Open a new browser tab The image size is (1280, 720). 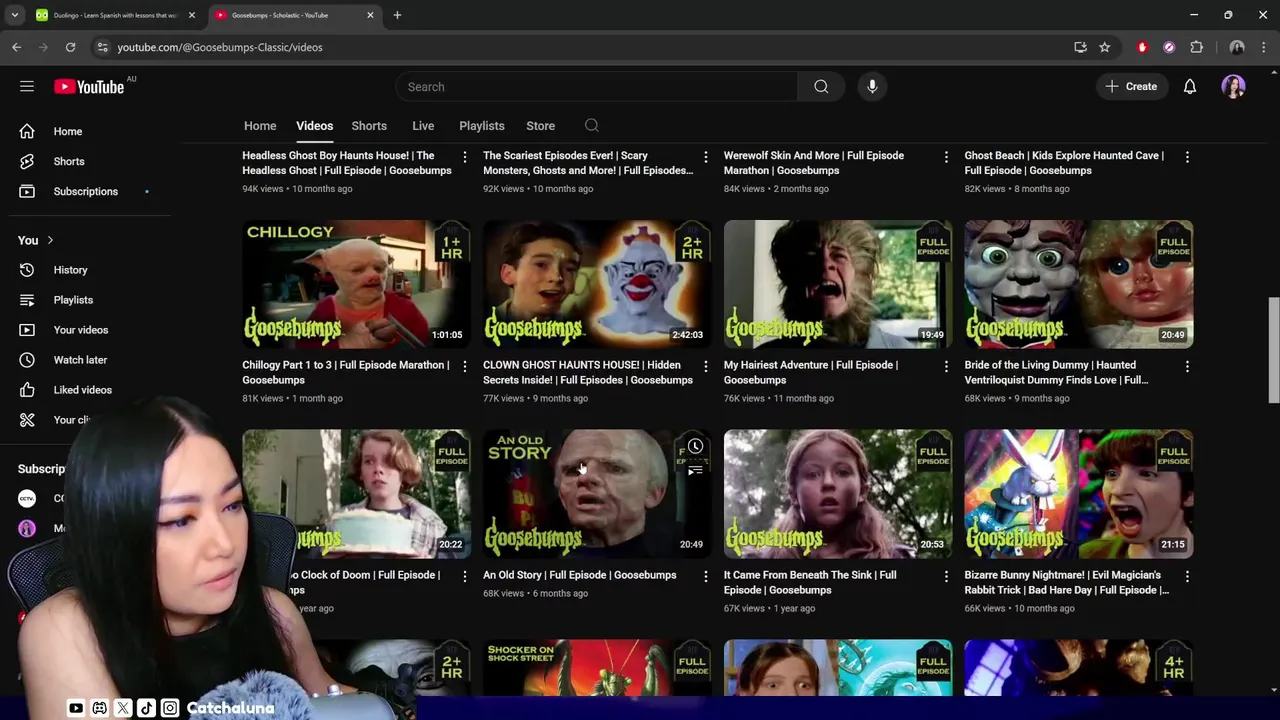tap(397, 15)
